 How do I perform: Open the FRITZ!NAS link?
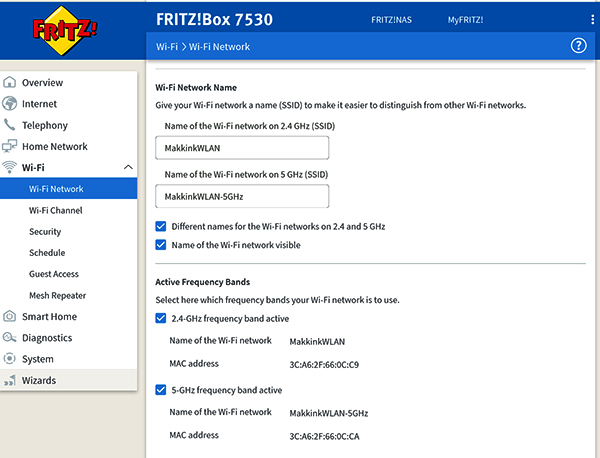pyautogui.click(x=391, y=20)
